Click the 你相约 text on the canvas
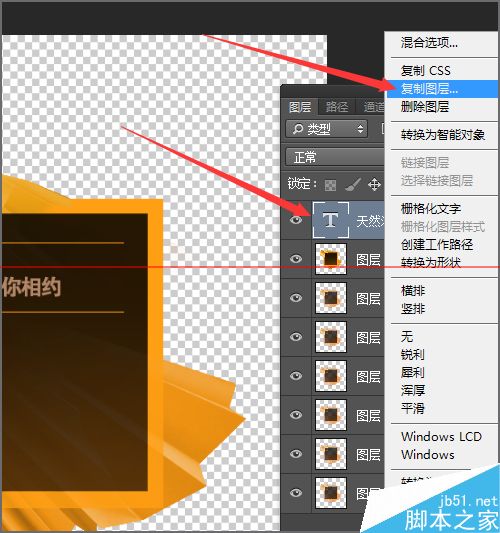Image resolution: width=500 pixels, height=533 pixels. 31,287
